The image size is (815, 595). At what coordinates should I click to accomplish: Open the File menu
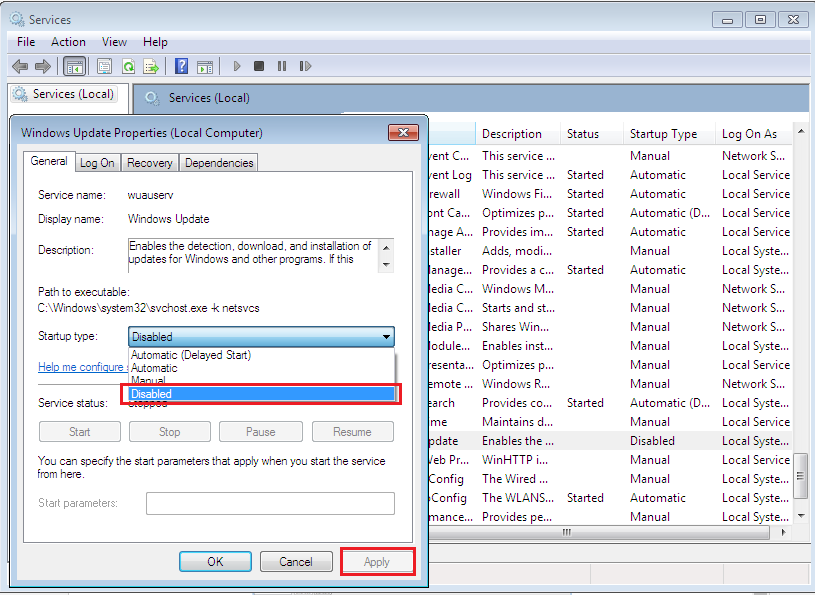coord(26,42)
